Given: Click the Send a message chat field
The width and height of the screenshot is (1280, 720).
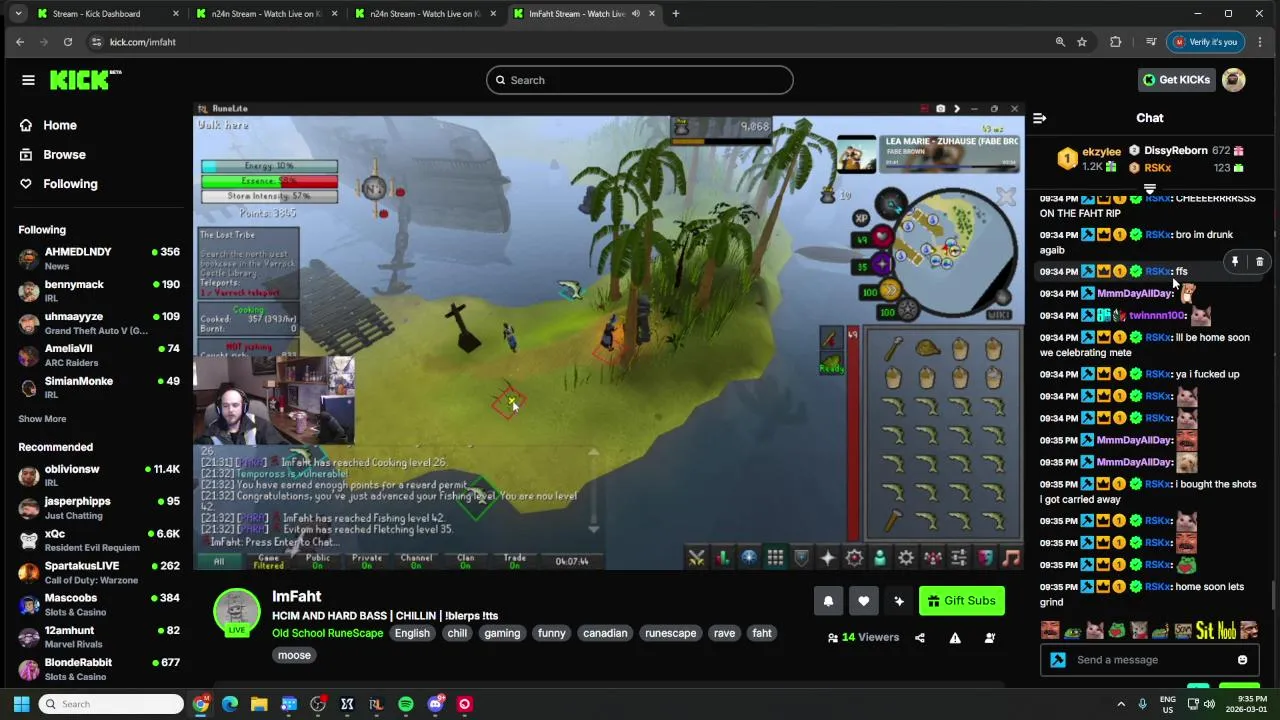Looking at the screenshot, I should click(x=1150, y=660).
